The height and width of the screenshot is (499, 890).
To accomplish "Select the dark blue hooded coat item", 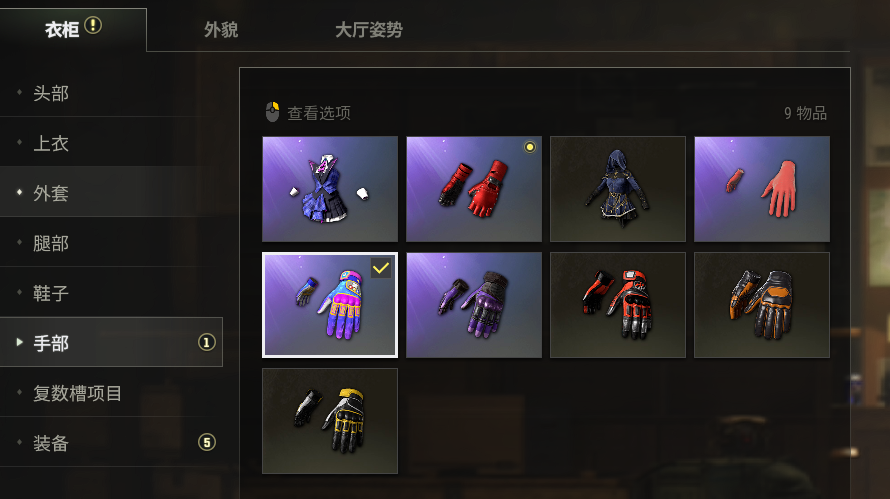I will point(618,189).
